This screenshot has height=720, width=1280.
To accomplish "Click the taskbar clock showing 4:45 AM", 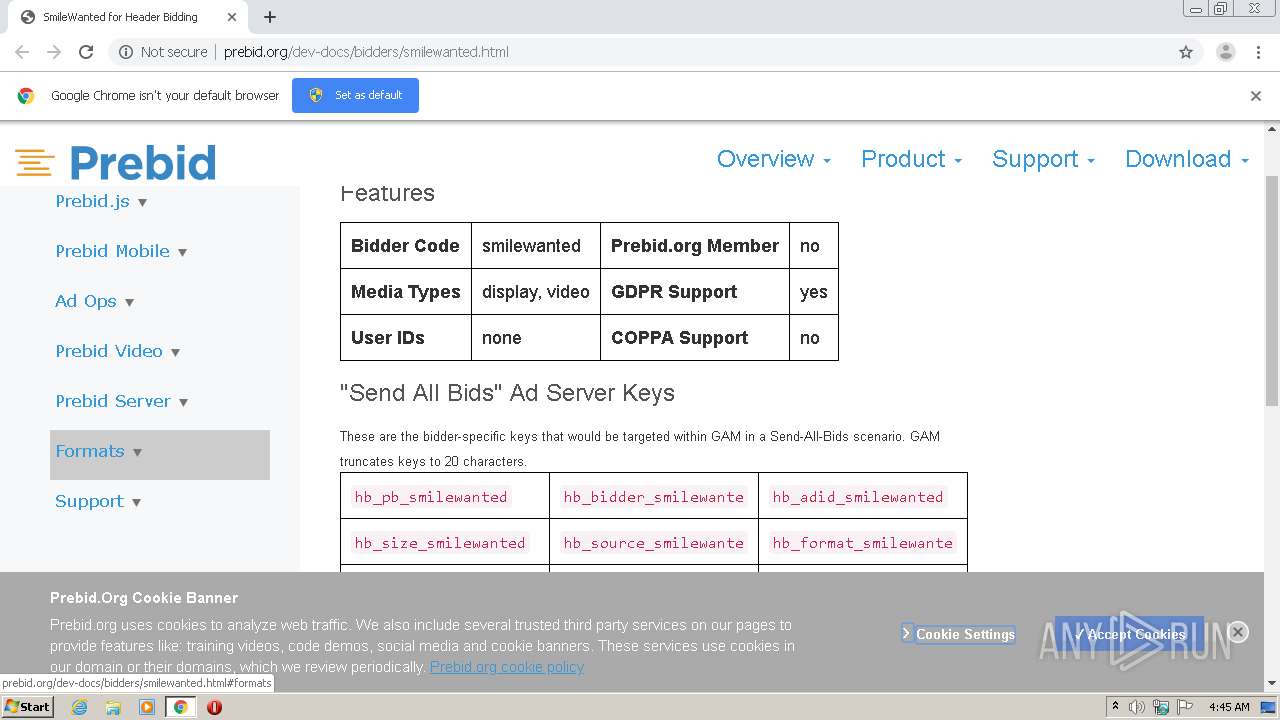I will (1229, 707).
